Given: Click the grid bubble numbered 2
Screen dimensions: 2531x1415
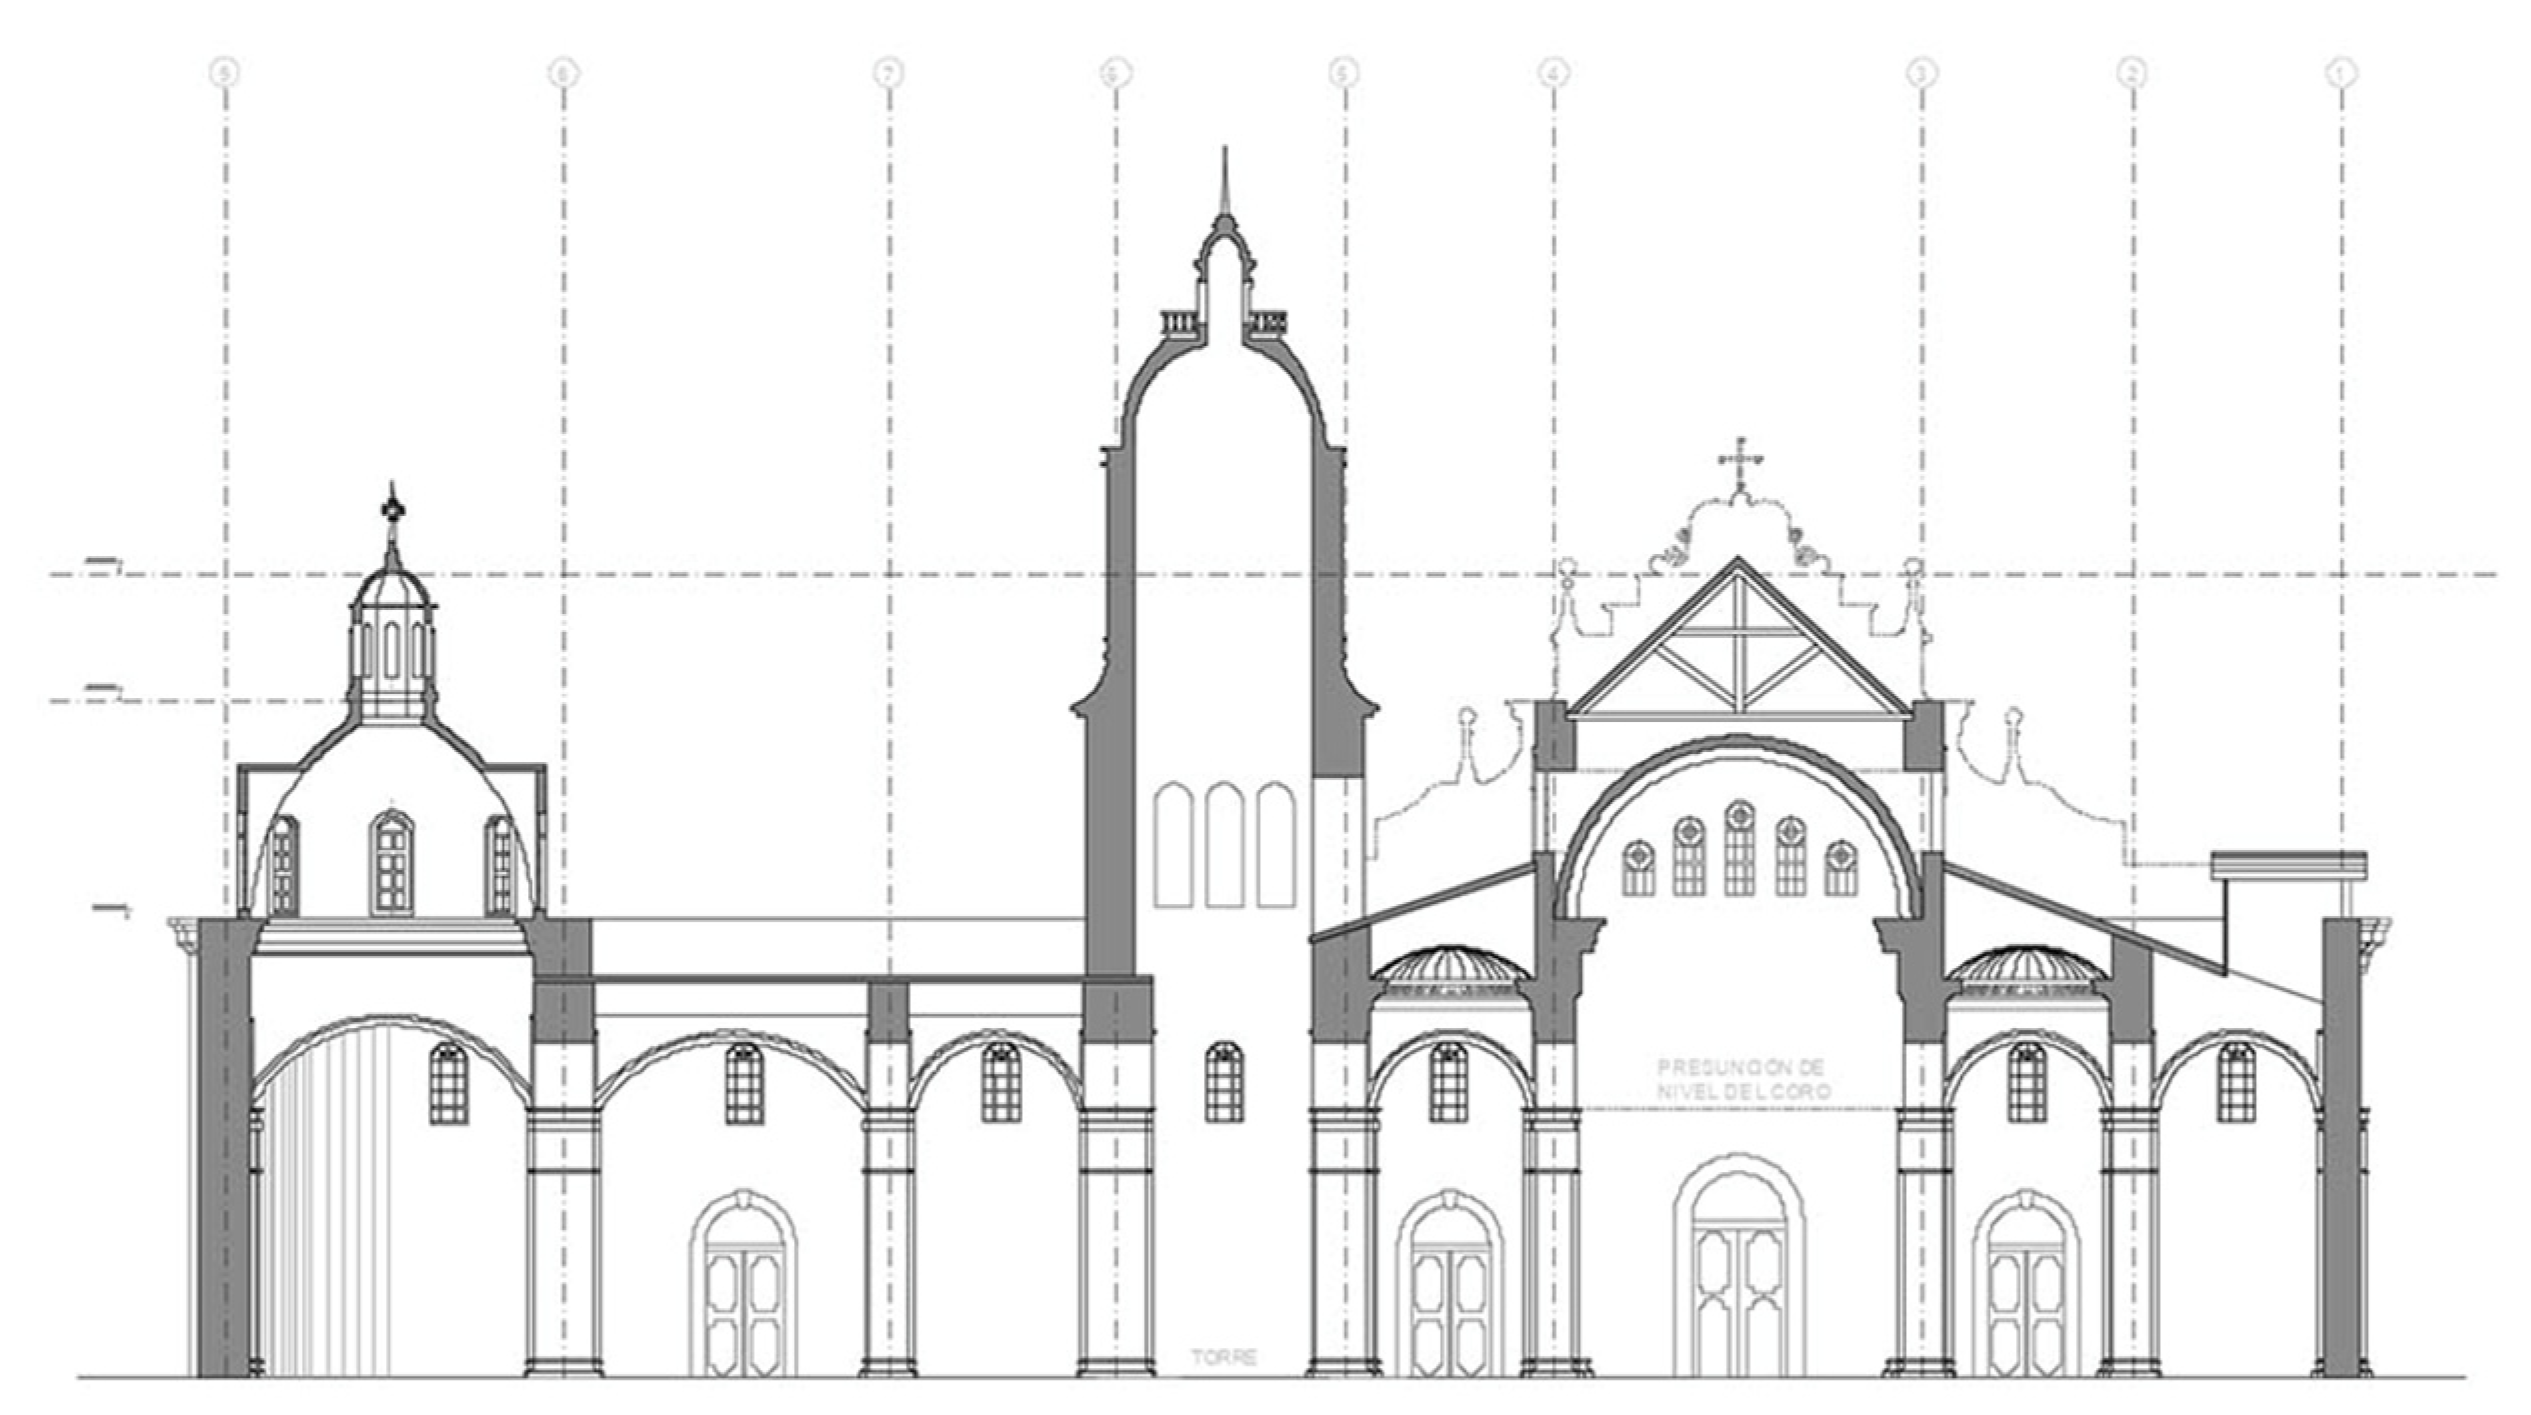Looking at the screenshot, I should (2131, 73).
